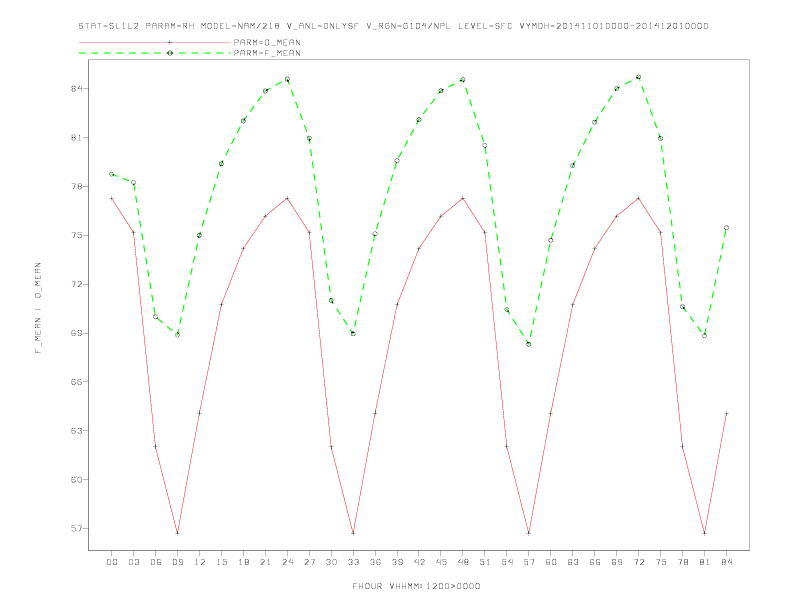Click the red O_MEAN legend line sample

(x=155, y=42)
